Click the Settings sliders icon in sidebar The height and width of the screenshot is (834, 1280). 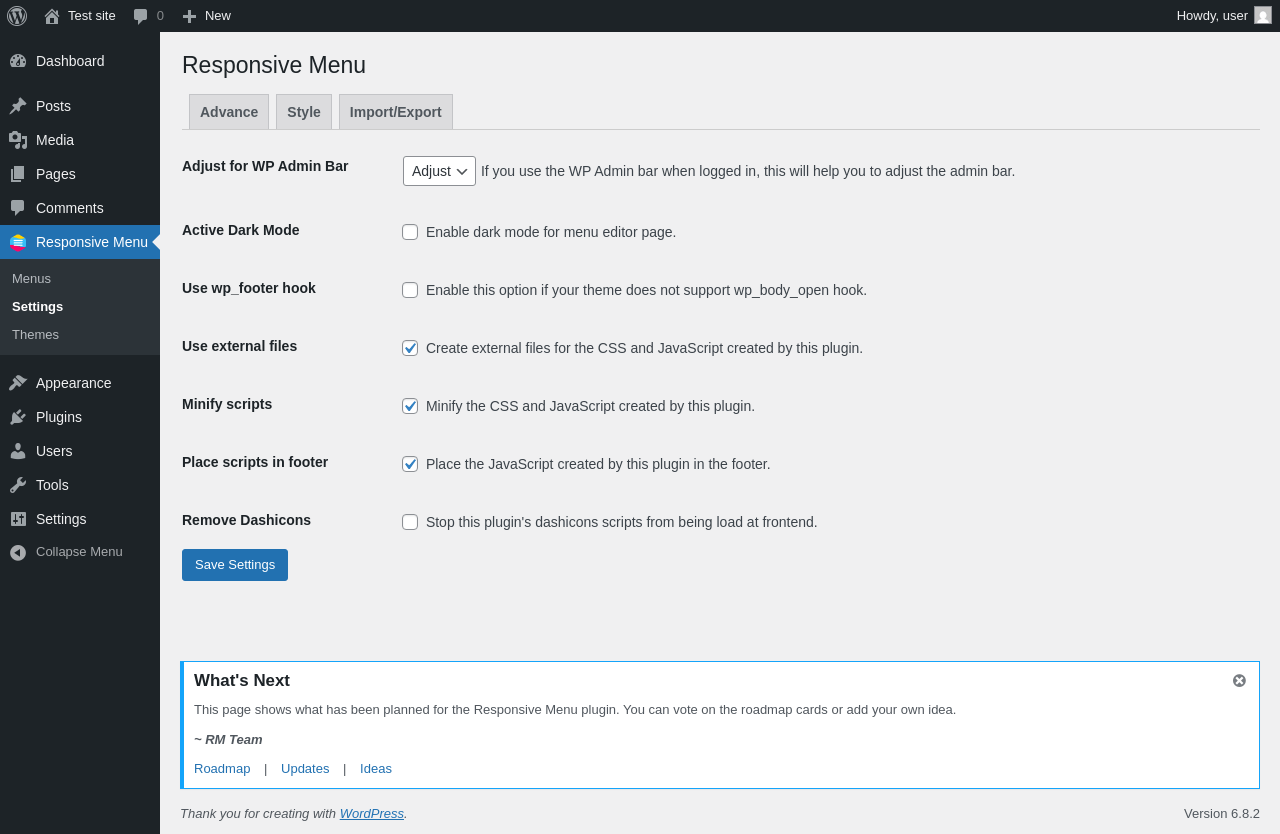[18, 519]
